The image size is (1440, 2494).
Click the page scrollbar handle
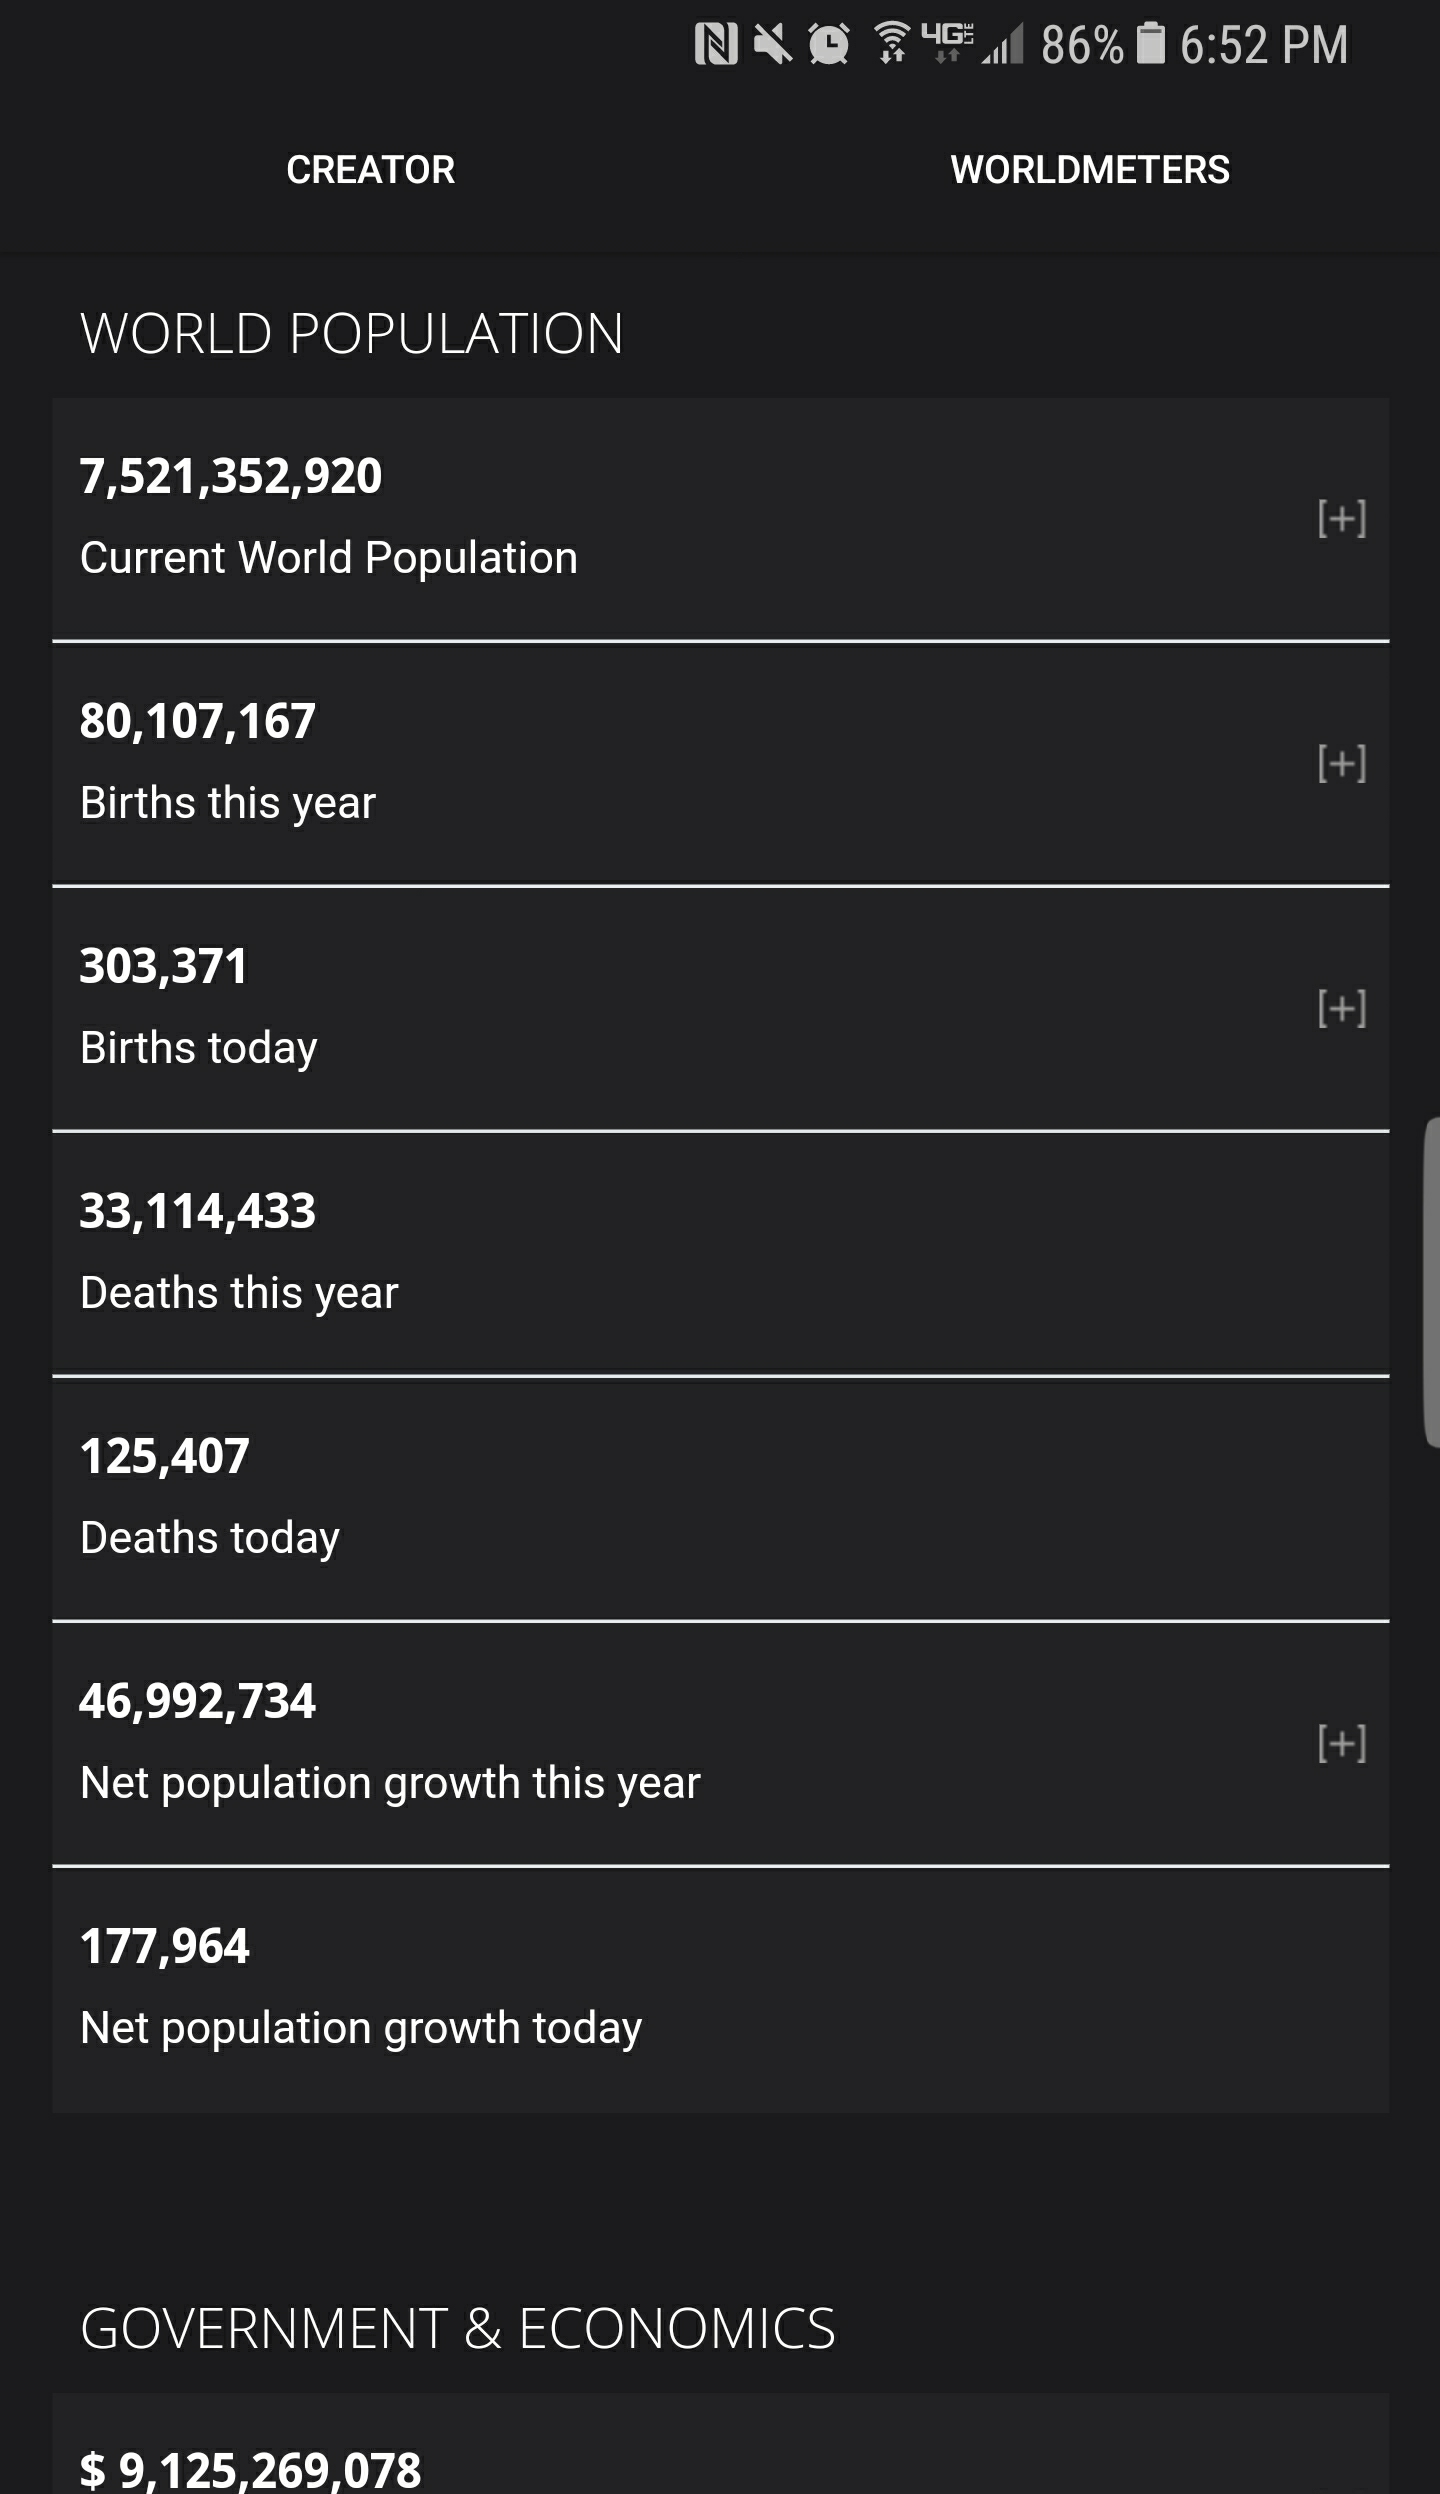tap(1431, 1282)
